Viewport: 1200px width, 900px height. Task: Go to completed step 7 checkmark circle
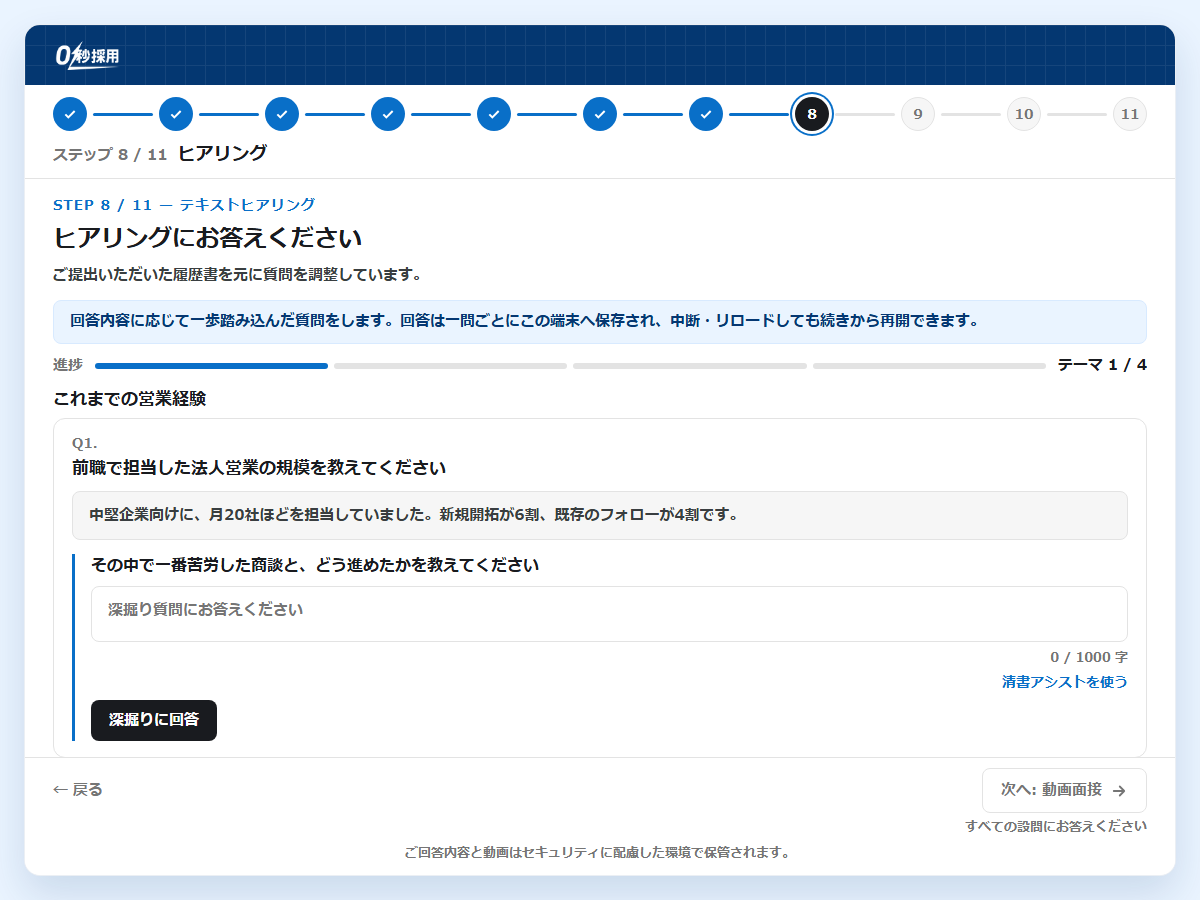point(706,114)
